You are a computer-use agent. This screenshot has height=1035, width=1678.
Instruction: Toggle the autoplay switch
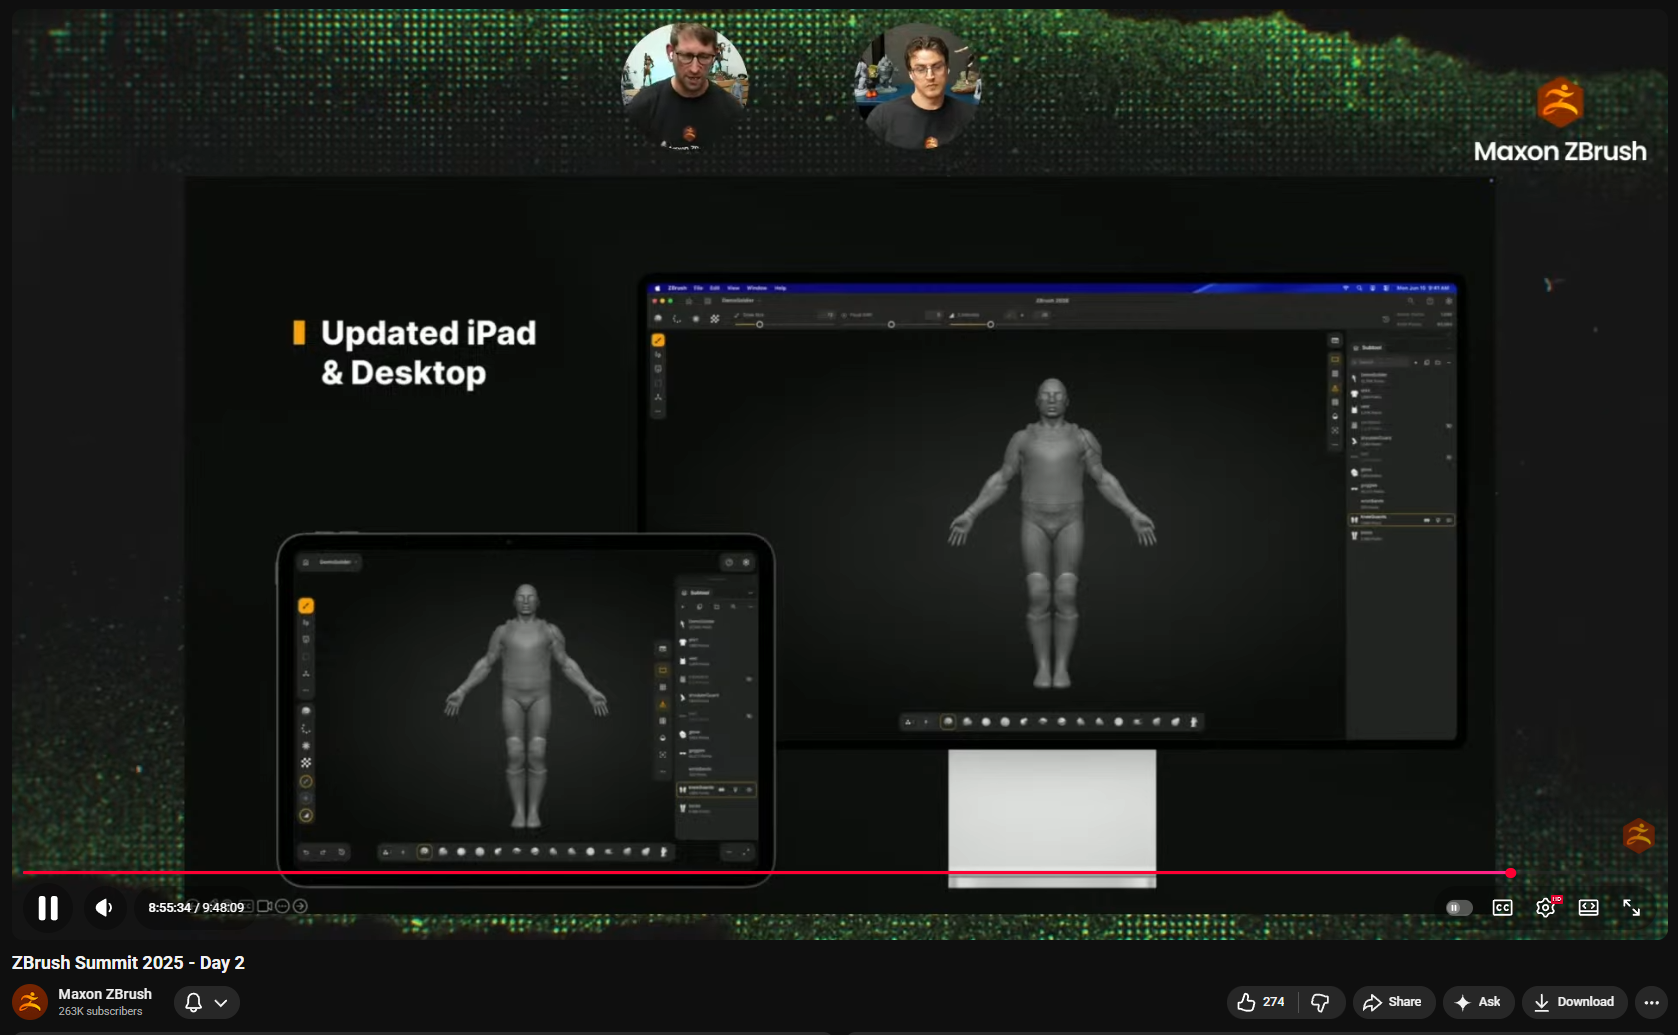point(1459,908)
